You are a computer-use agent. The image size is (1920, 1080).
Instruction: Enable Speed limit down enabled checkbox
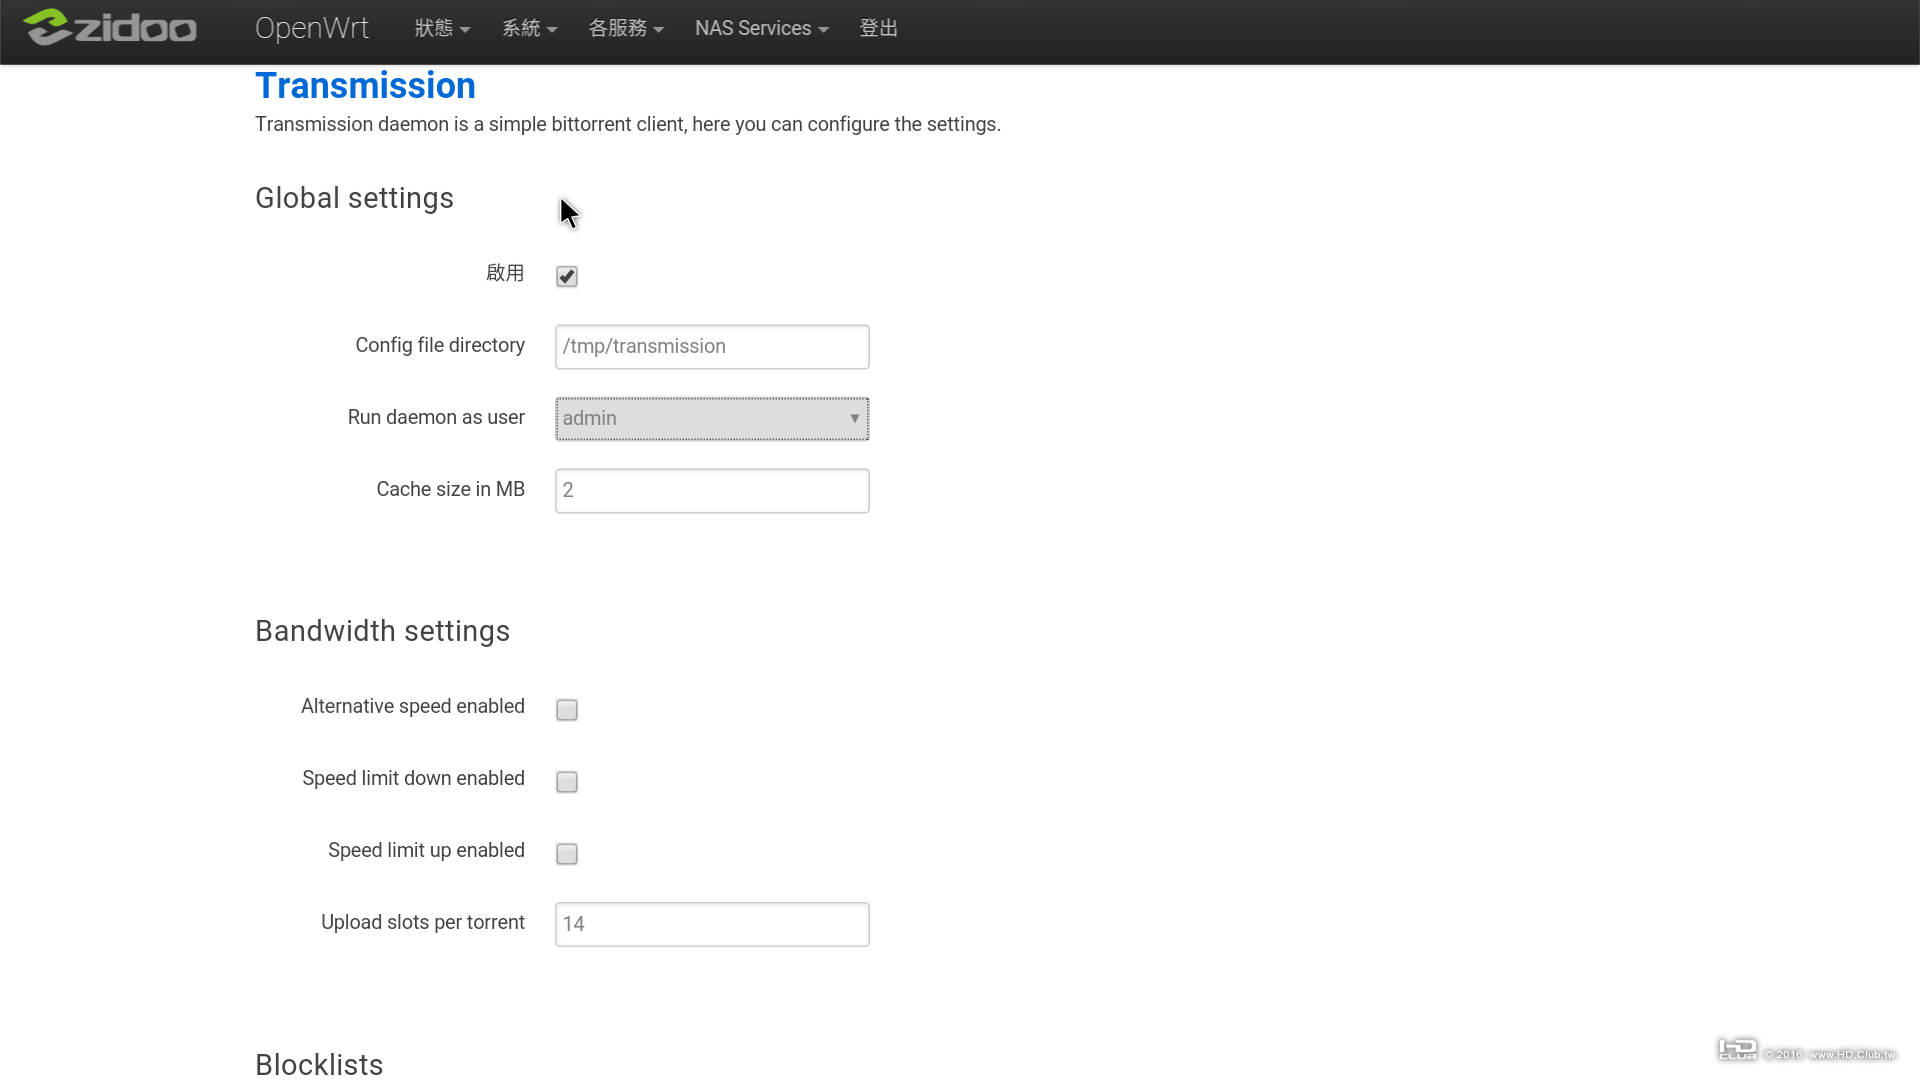tap(567, 781)
